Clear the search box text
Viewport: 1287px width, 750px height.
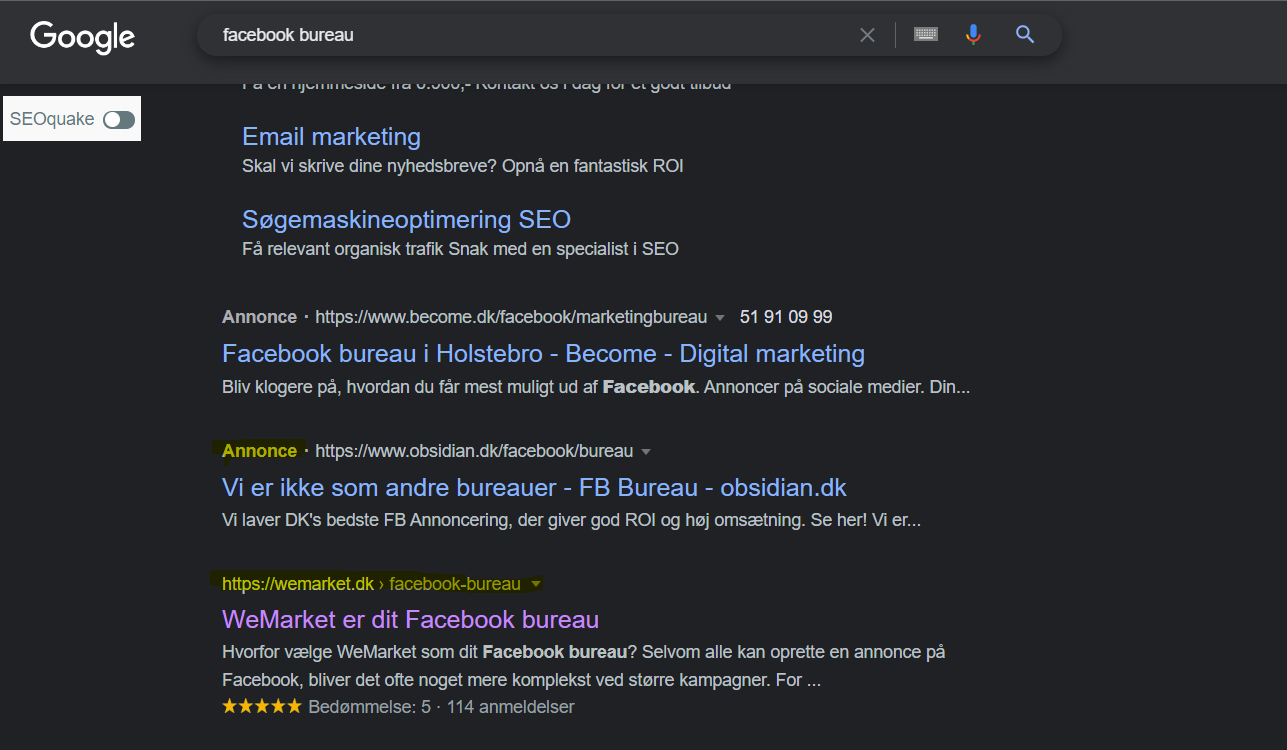[x=867, y=35]
